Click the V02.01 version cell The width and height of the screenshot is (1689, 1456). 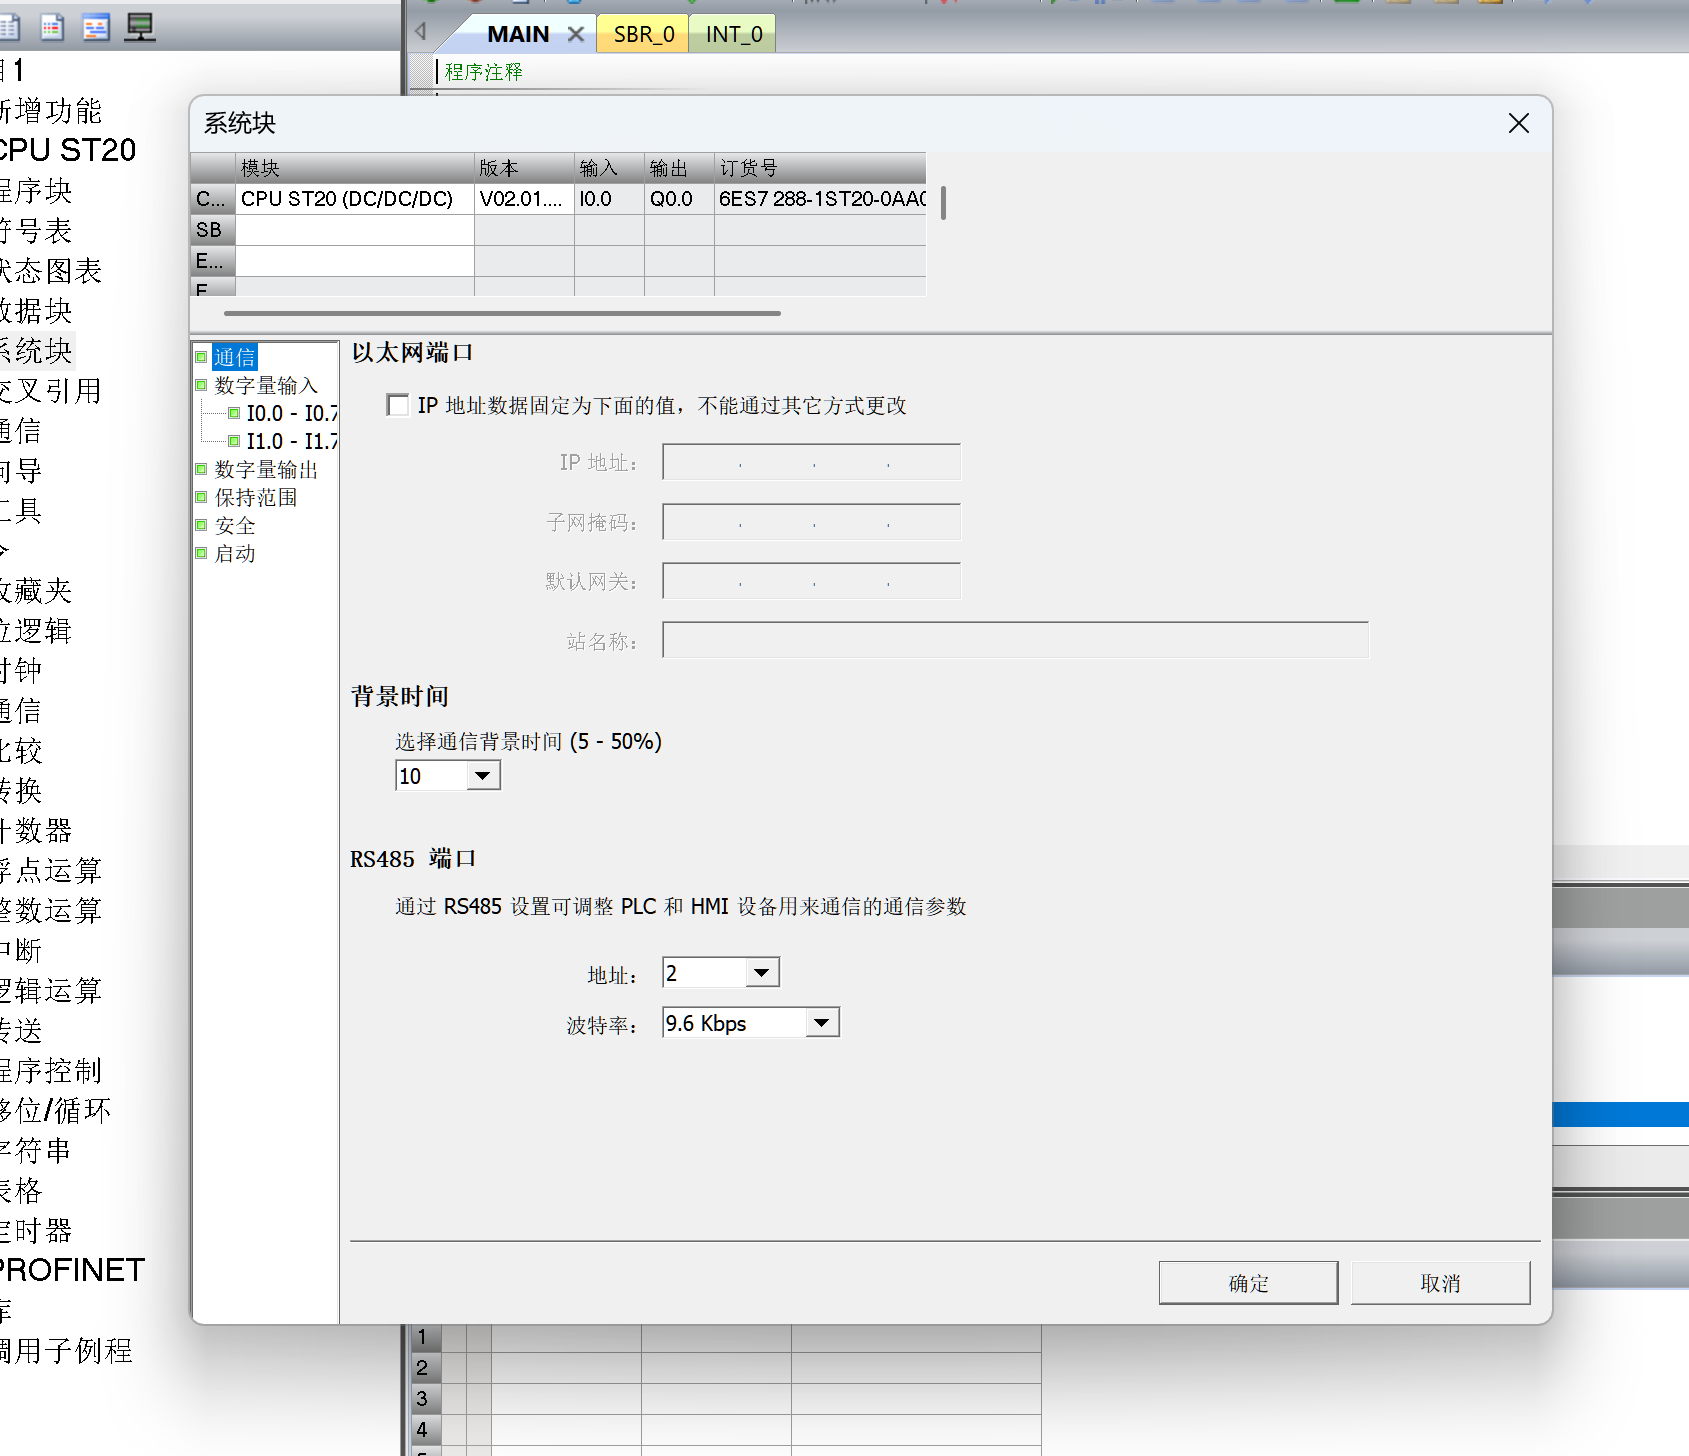click(524, 199)
